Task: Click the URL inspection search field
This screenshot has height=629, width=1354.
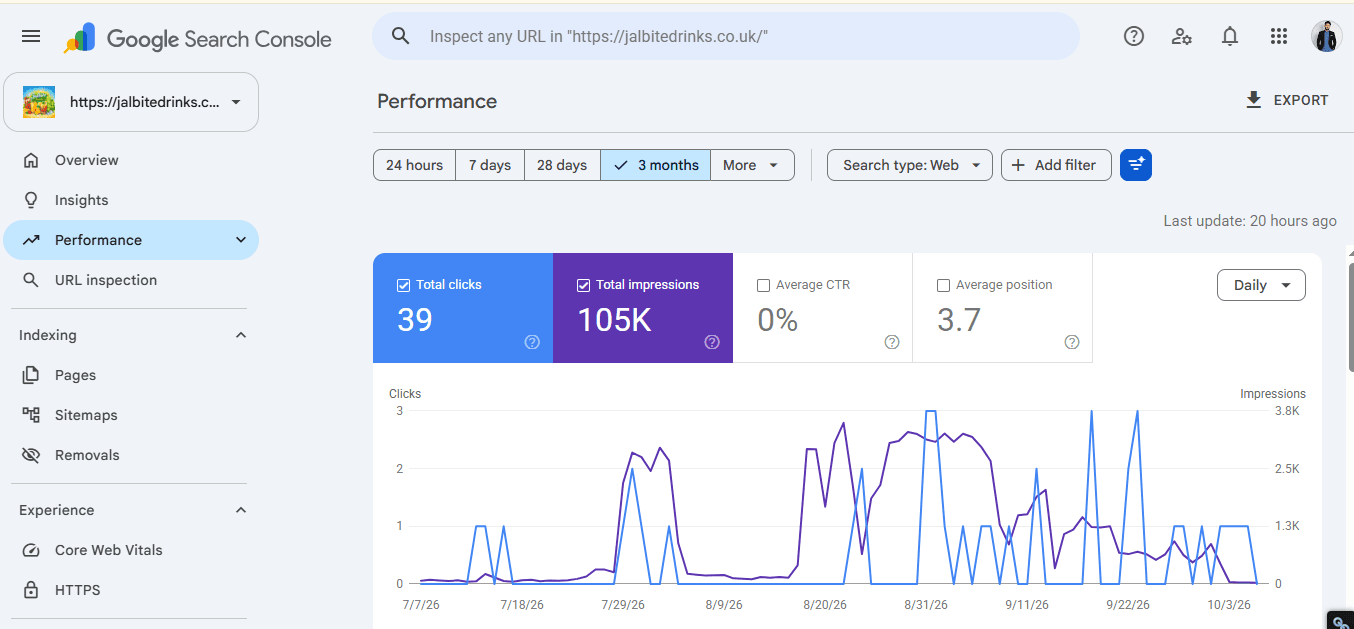Action: (x=726, y=36)
